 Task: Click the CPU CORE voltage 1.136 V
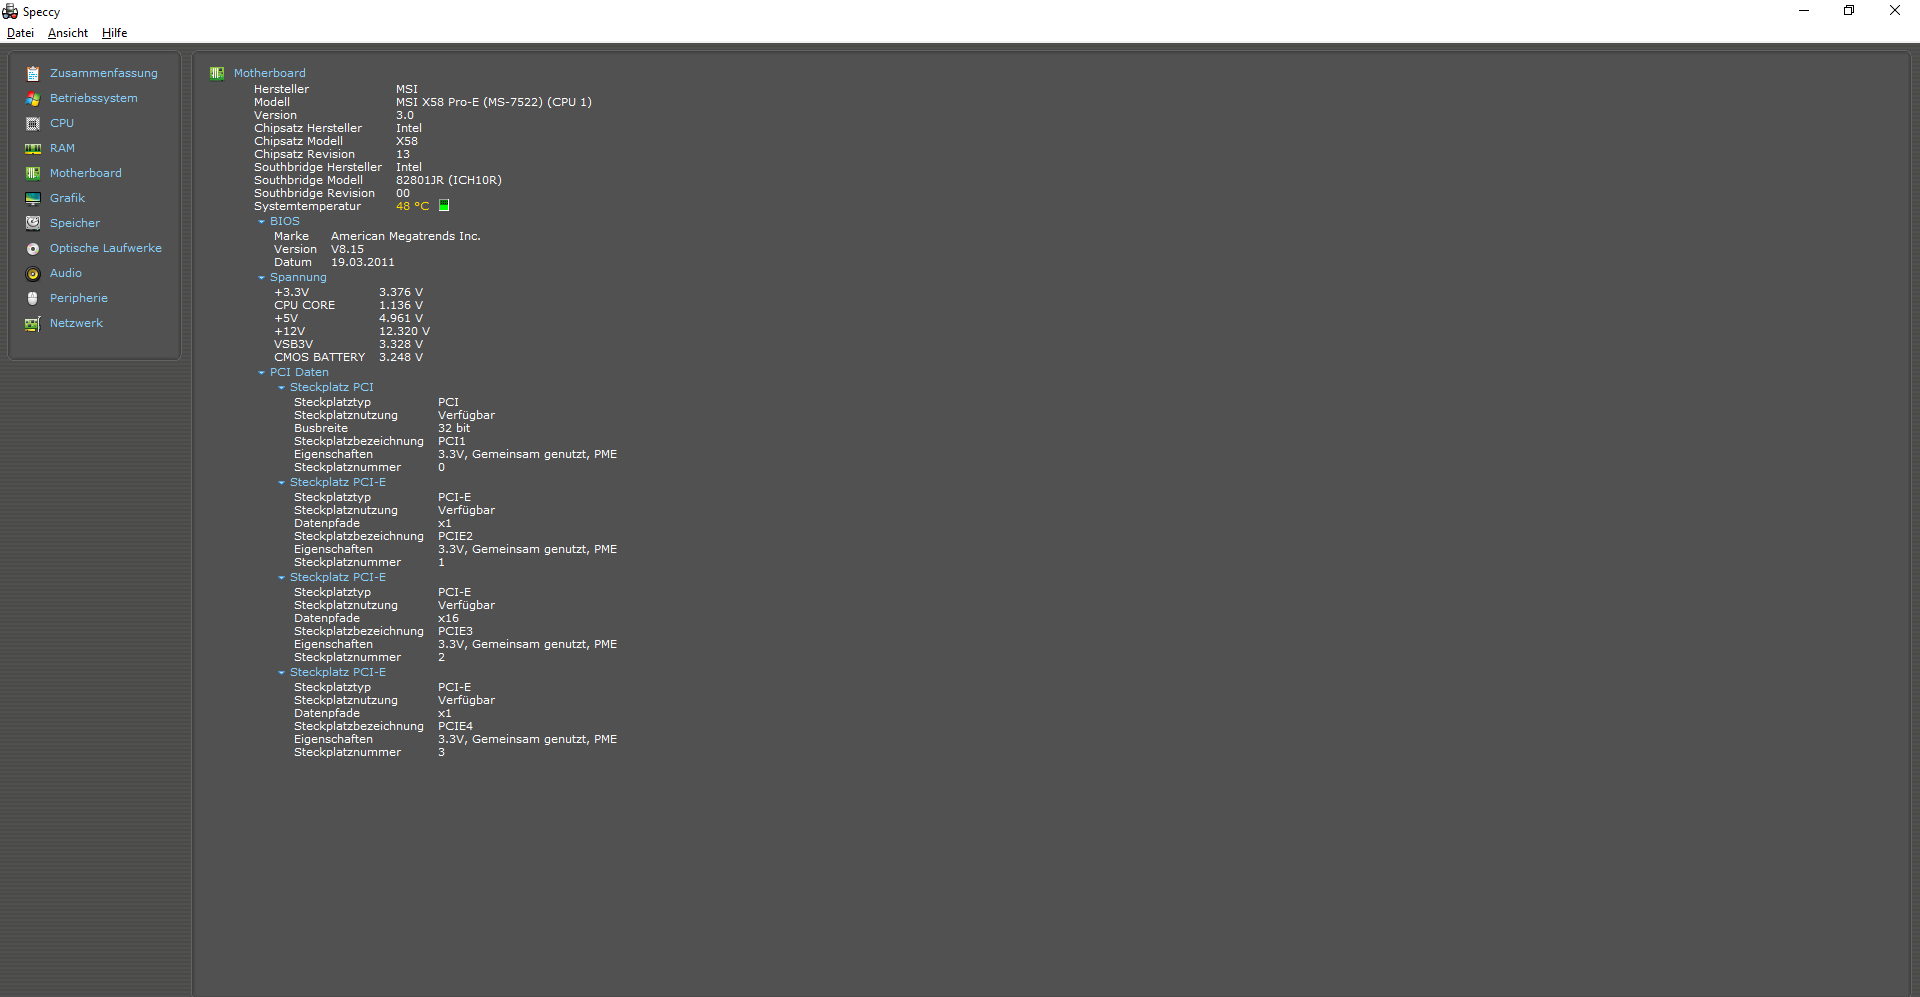(x=401, y=305)
